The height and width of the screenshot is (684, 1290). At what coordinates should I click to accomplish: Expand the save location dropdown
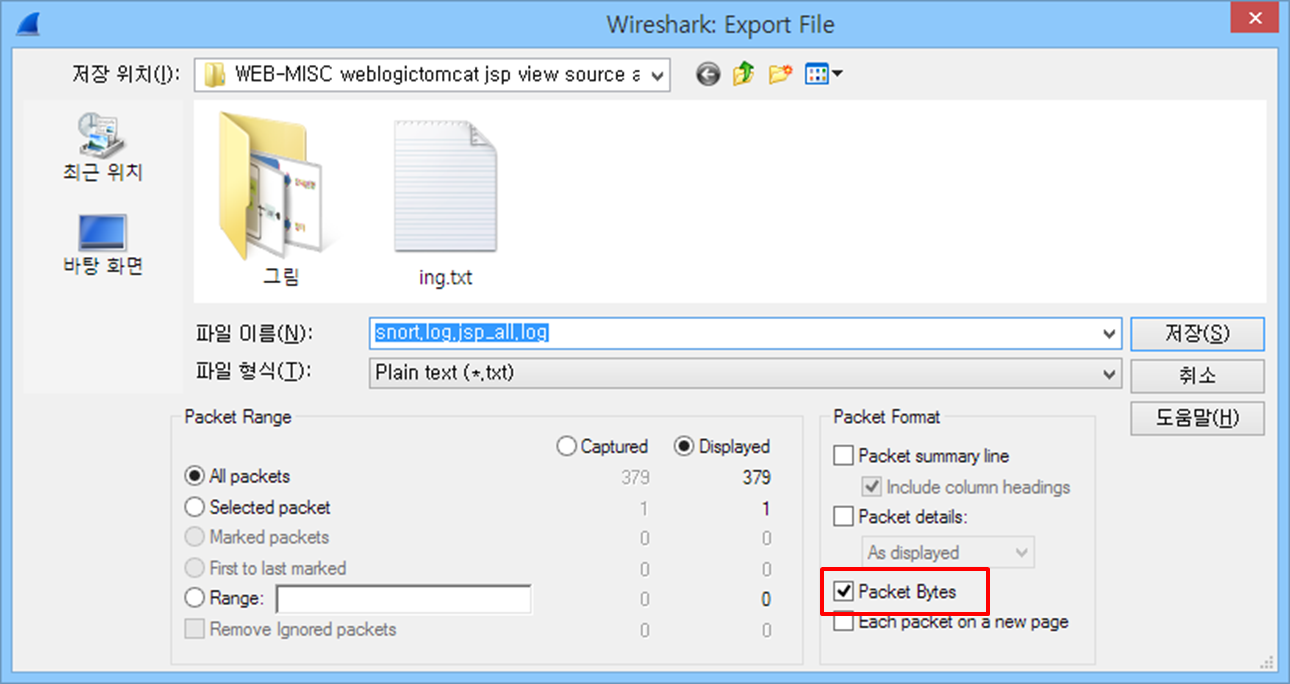(659, 74)
